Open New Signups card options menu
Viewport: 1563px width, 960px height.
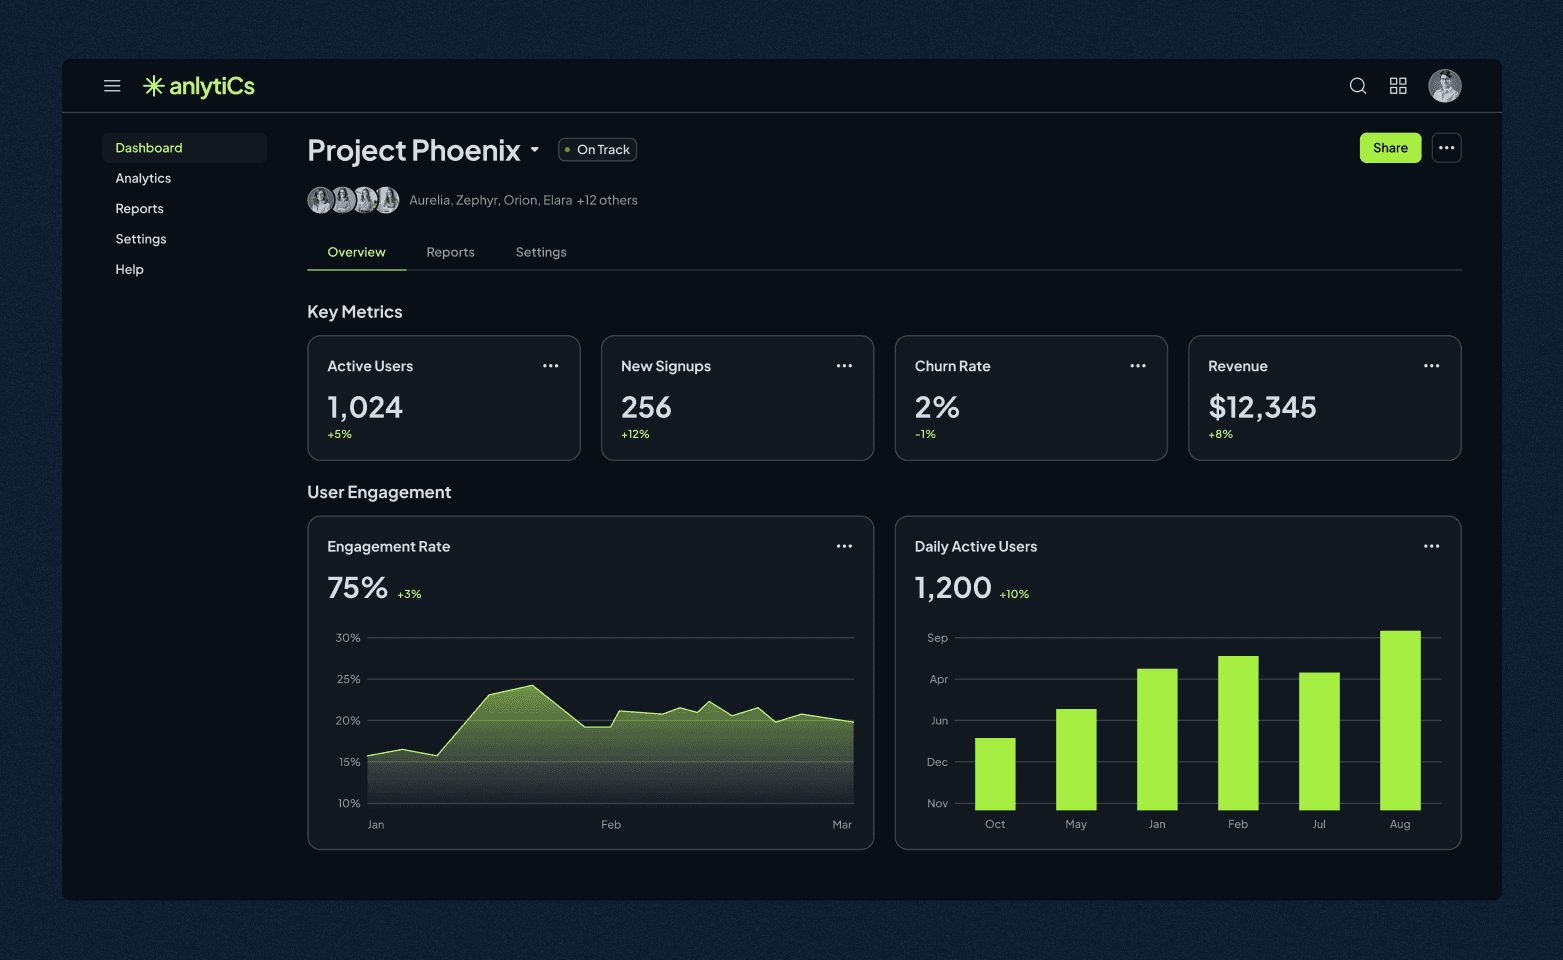tap(845, 366)
